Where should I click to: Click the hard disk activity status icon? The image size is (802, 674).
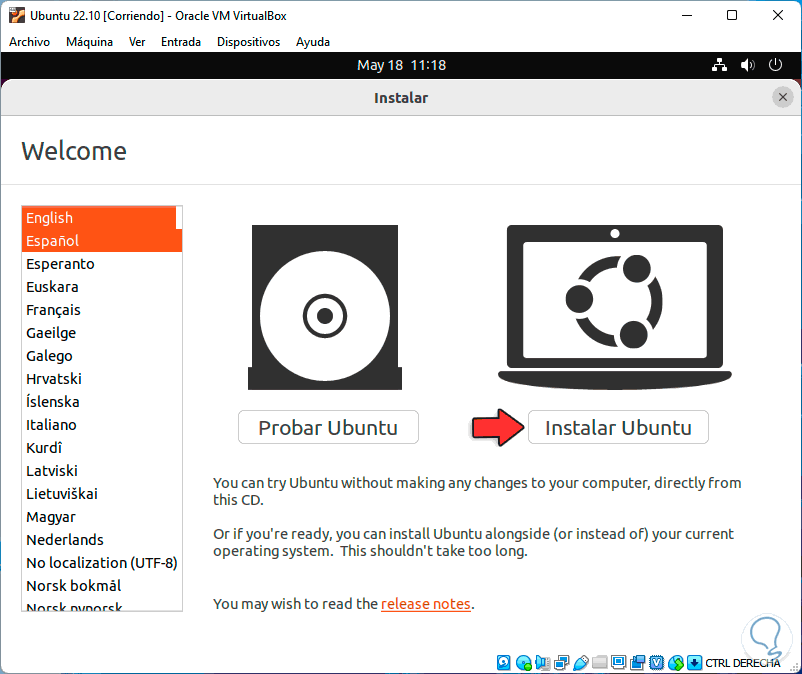pyautogui.click(x=503, y=663)
